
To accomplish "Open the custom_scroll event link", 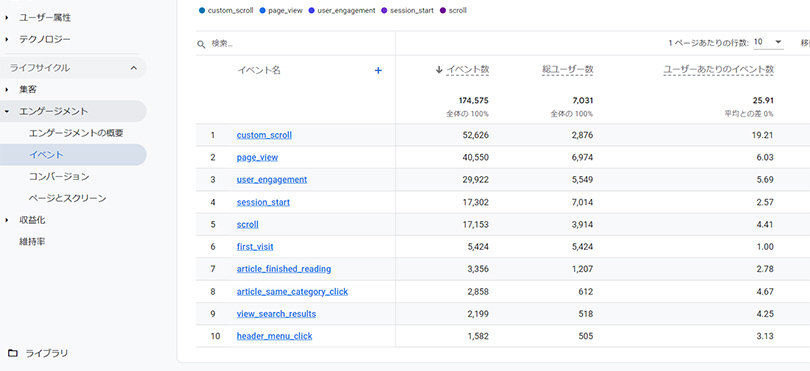I will 264,135.
